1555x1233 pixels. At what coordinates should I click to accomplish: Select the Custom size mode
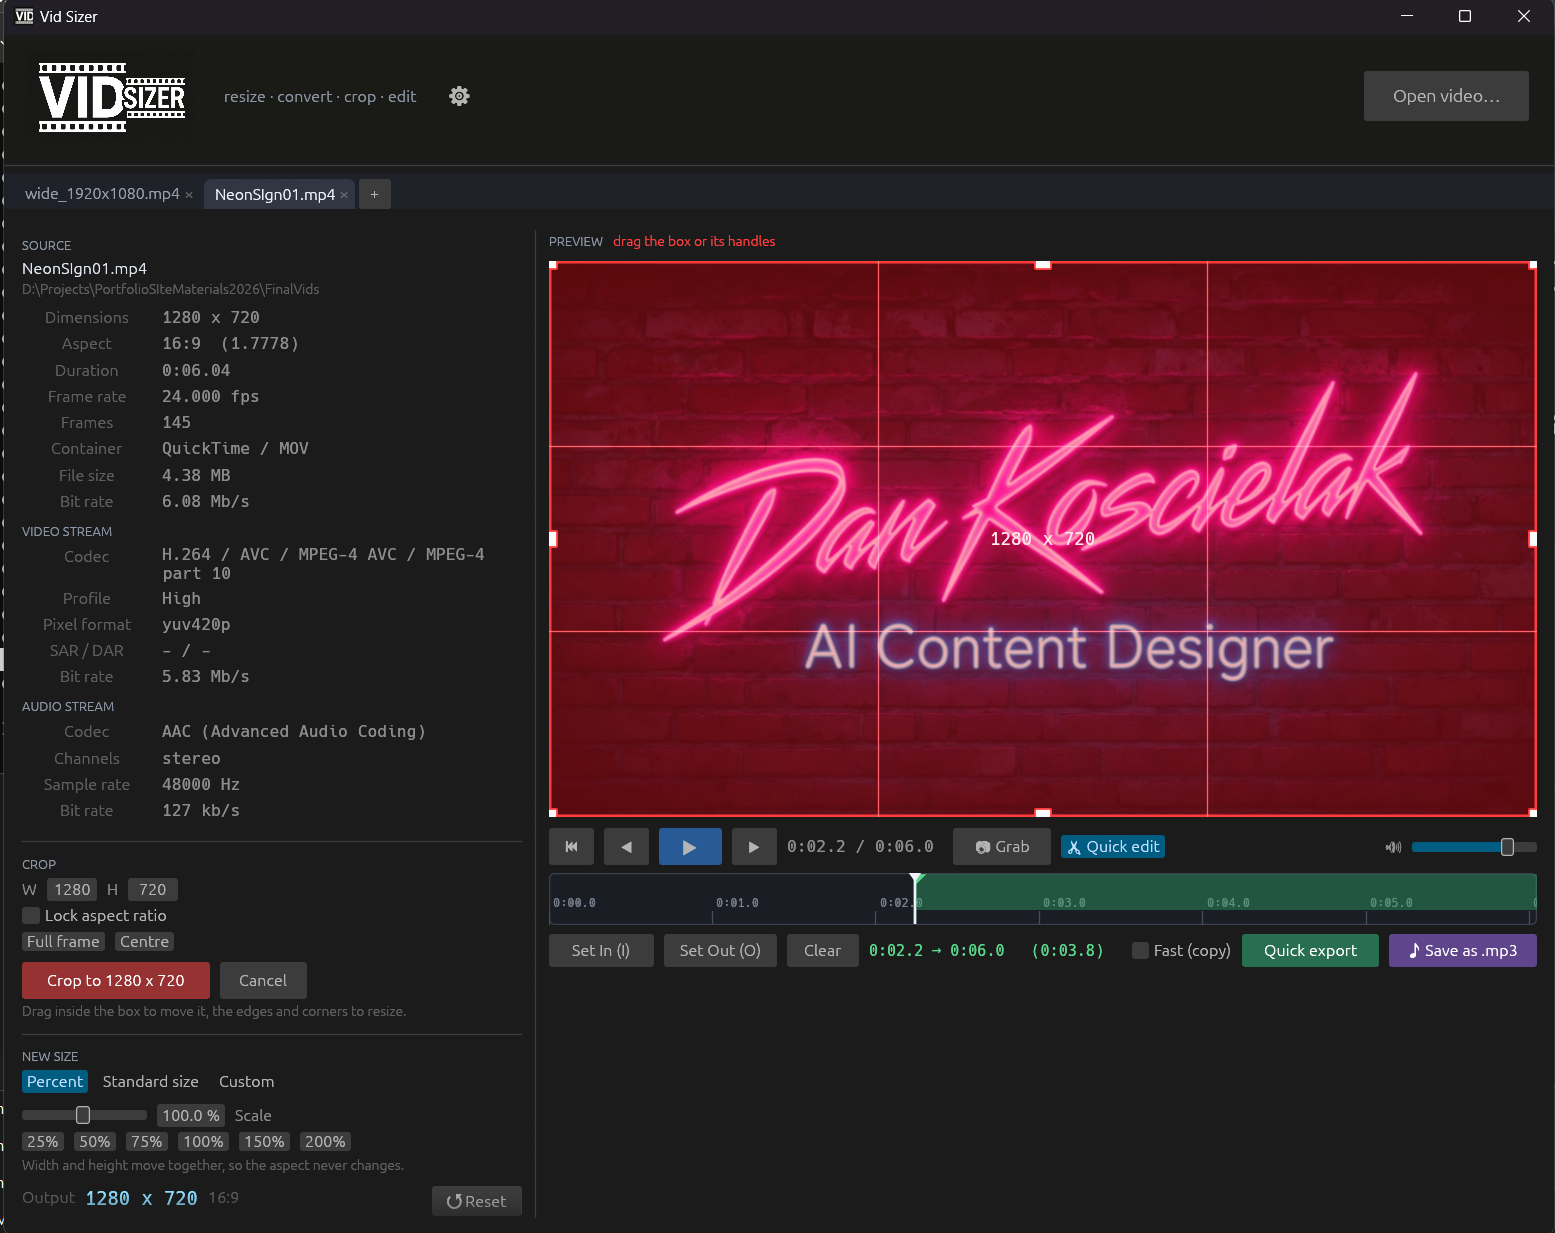click(246, 1082)
